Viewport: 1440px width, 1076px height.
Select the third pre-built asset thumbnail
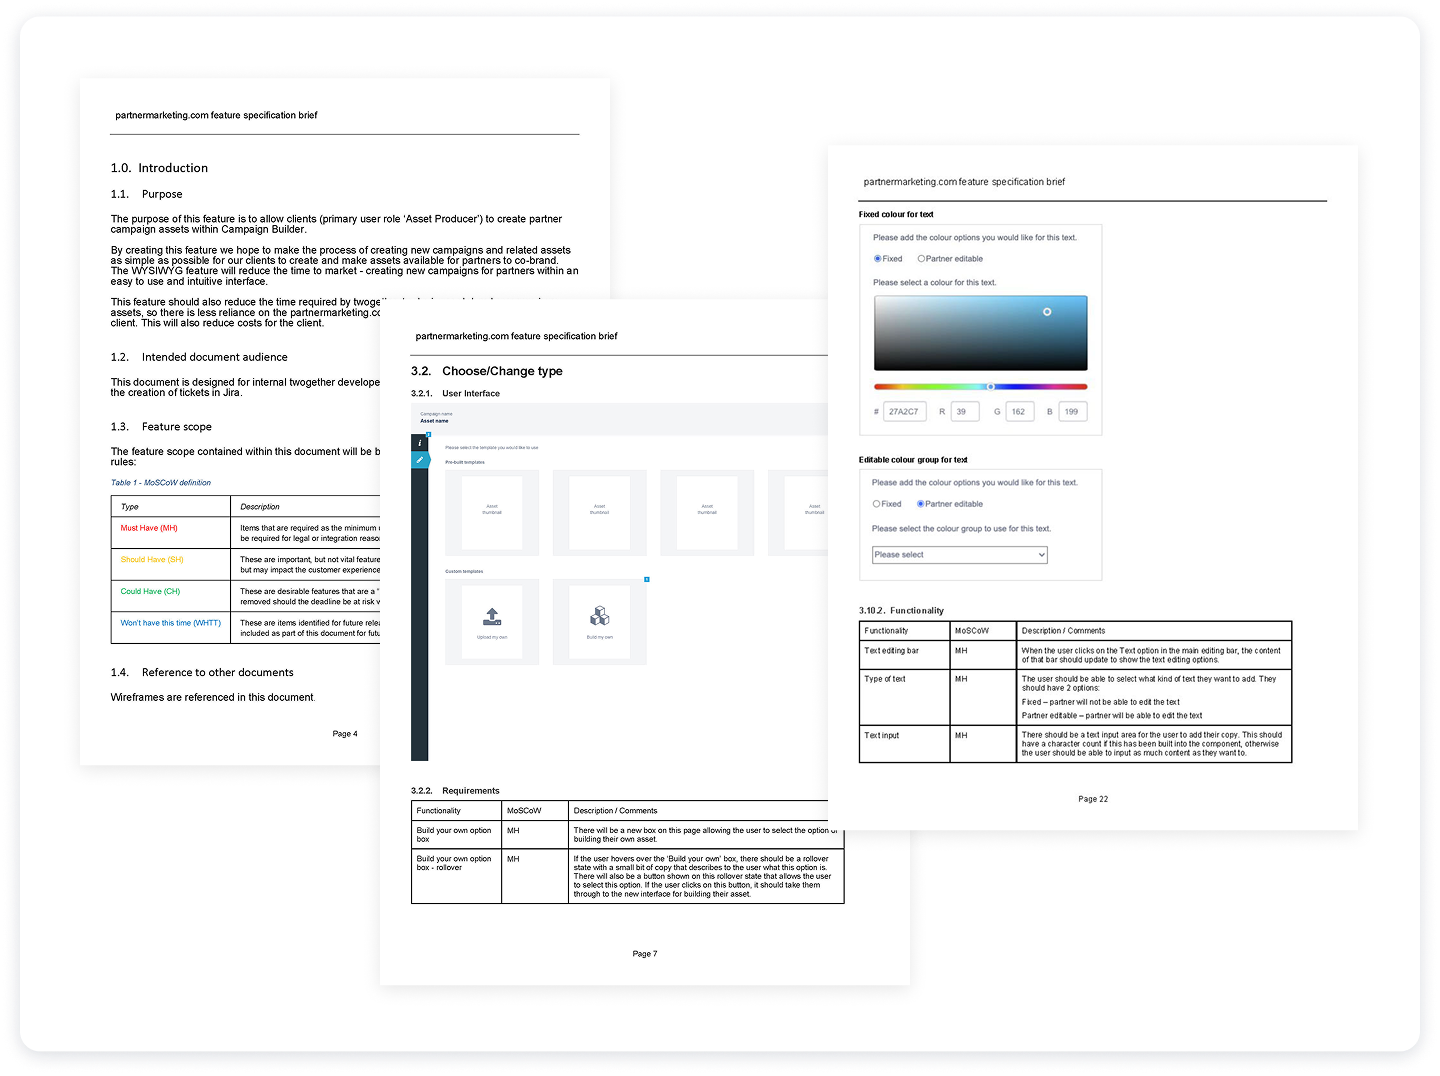707,512
